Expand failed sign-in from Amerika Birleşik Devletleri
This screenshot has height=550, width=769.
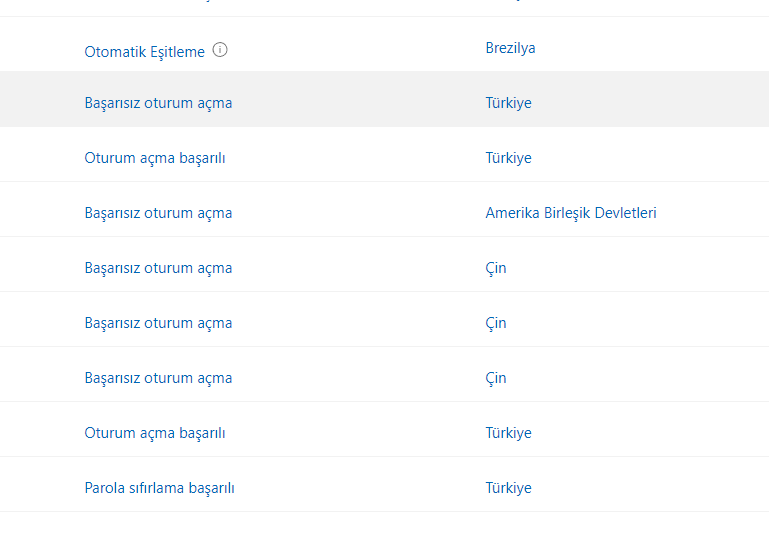pyautogui.click(x=158, y=213)
